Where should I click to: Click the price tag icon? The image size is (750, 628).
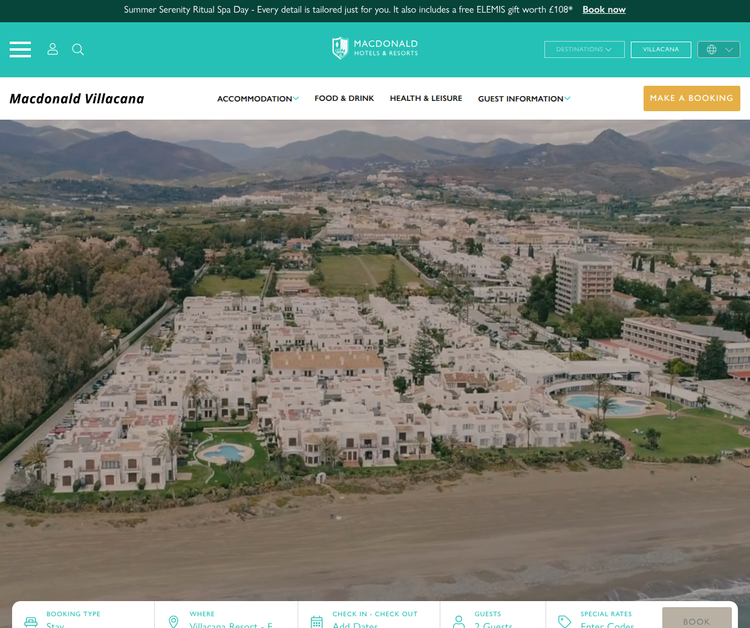tap(564, 621)
